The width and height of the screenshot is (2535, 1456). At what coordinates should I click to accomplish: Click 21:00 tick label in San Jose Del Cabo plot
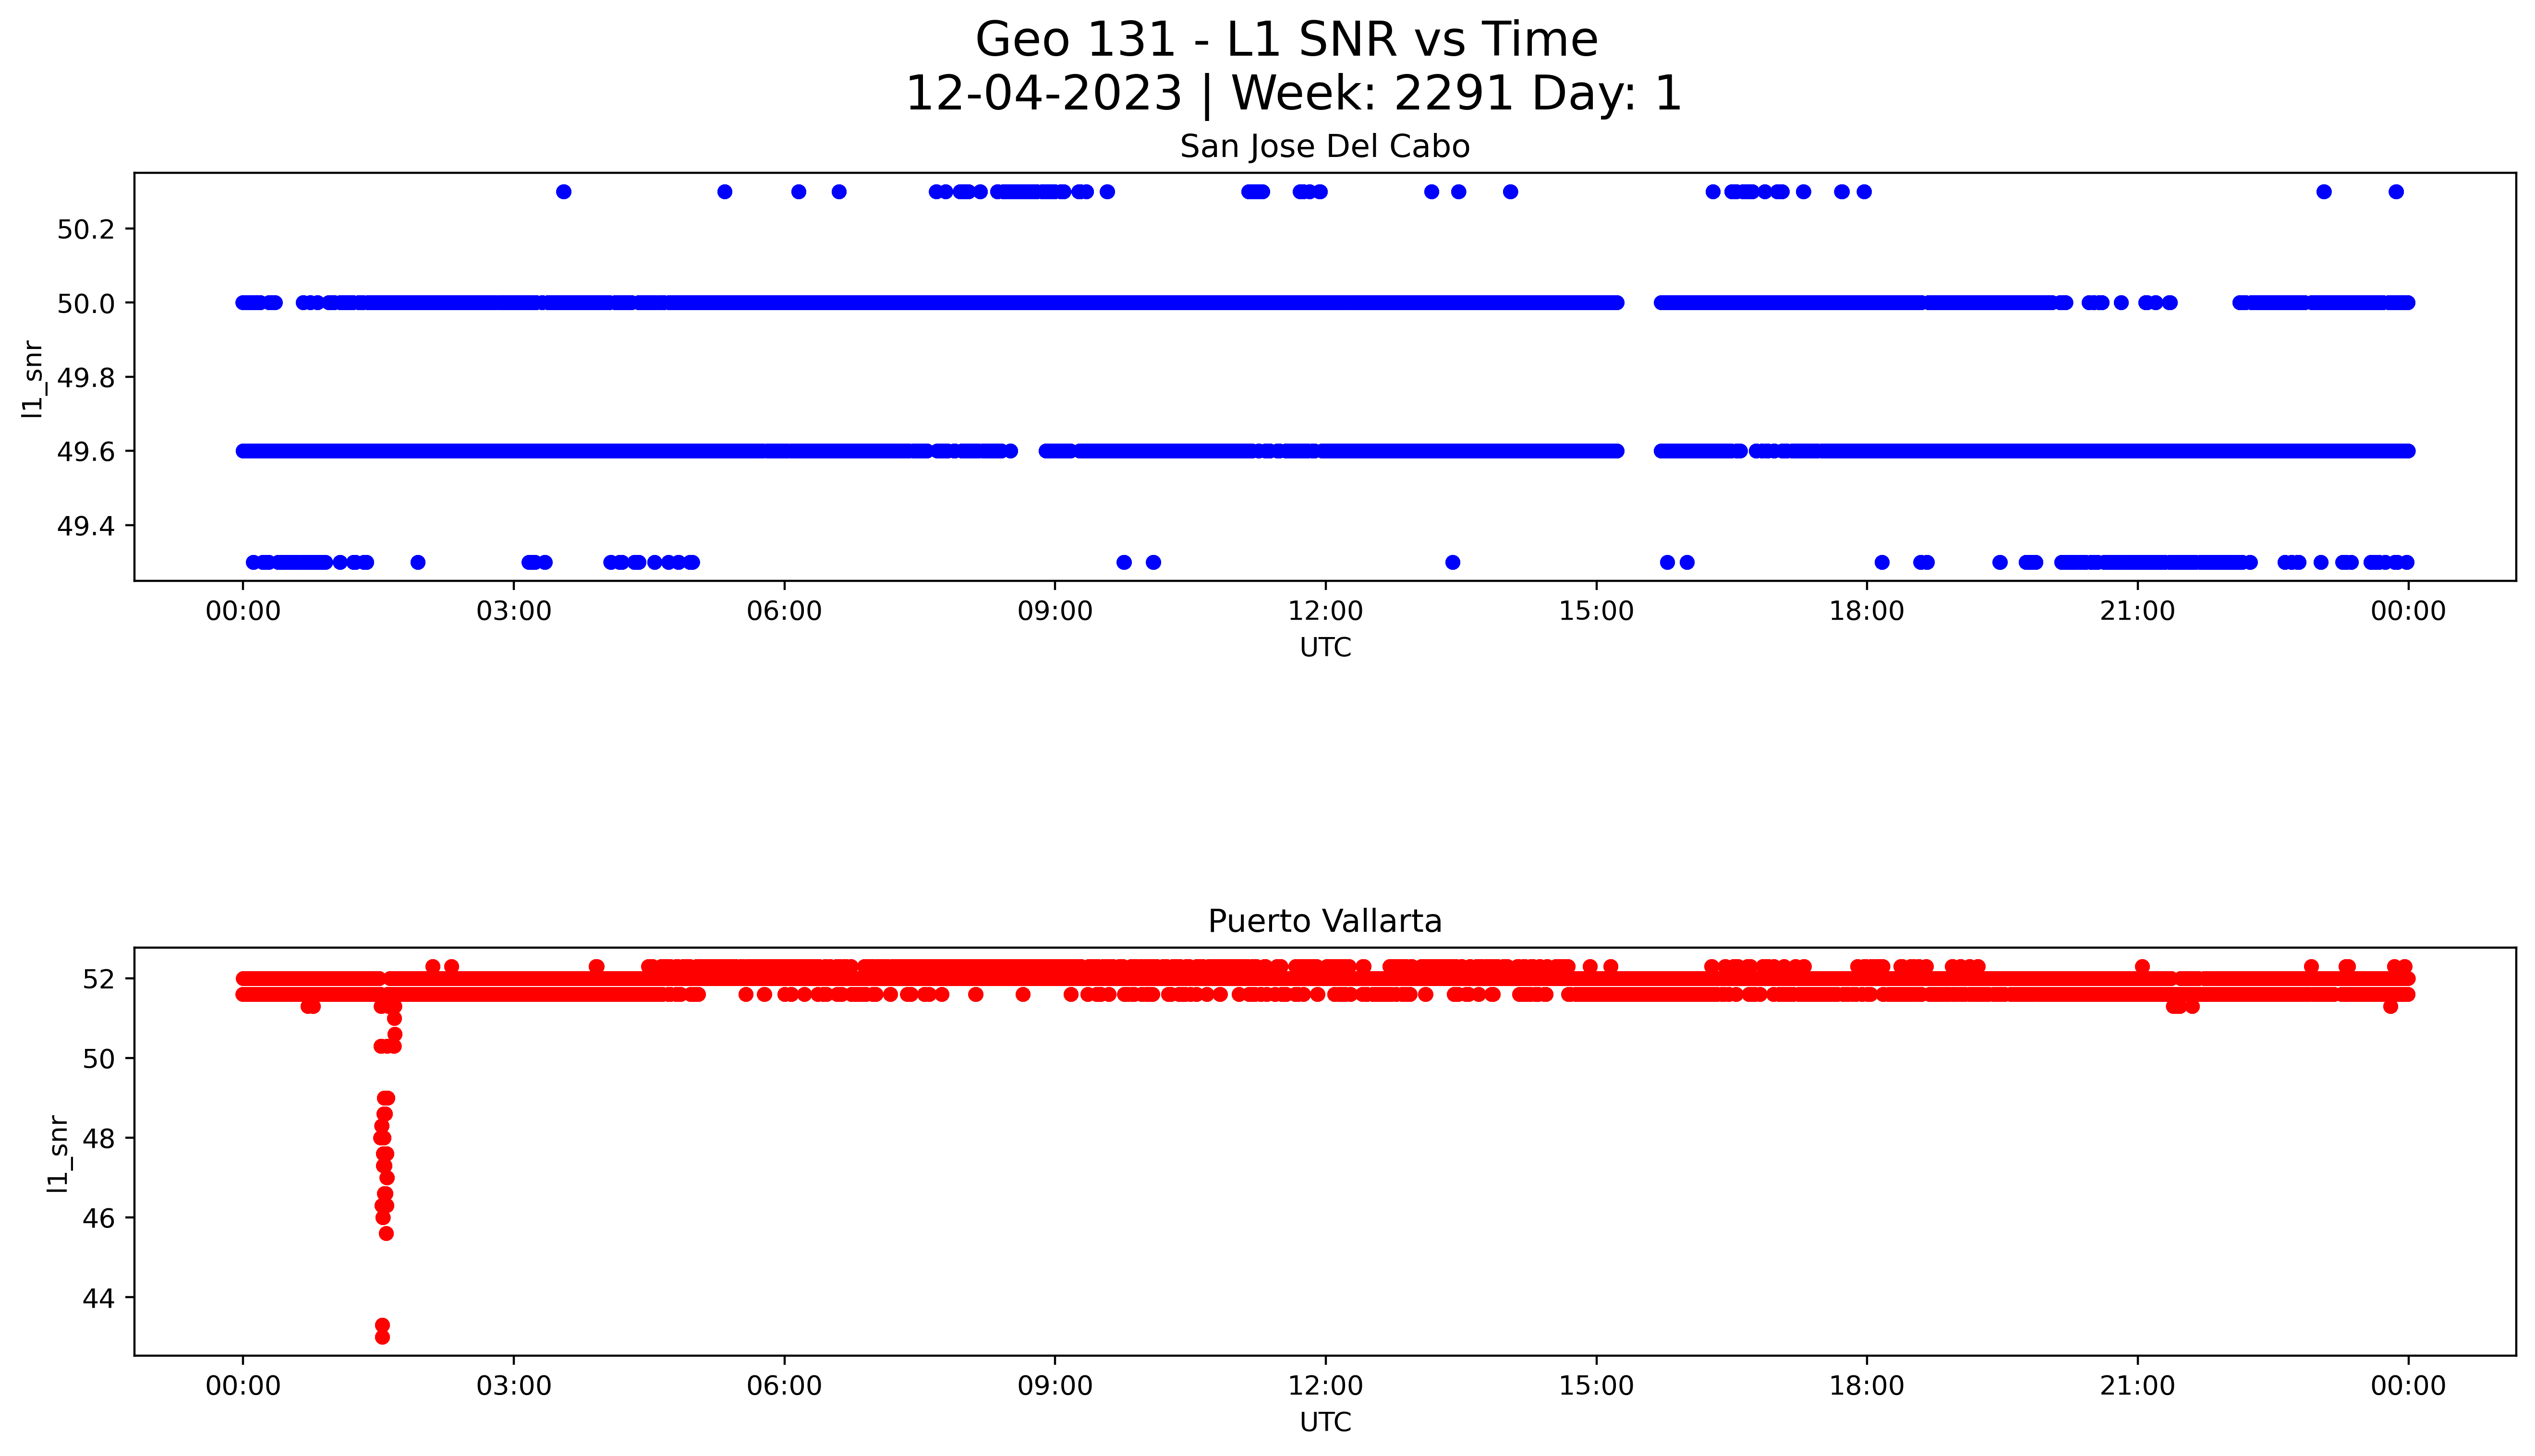tap(2138, 612)
